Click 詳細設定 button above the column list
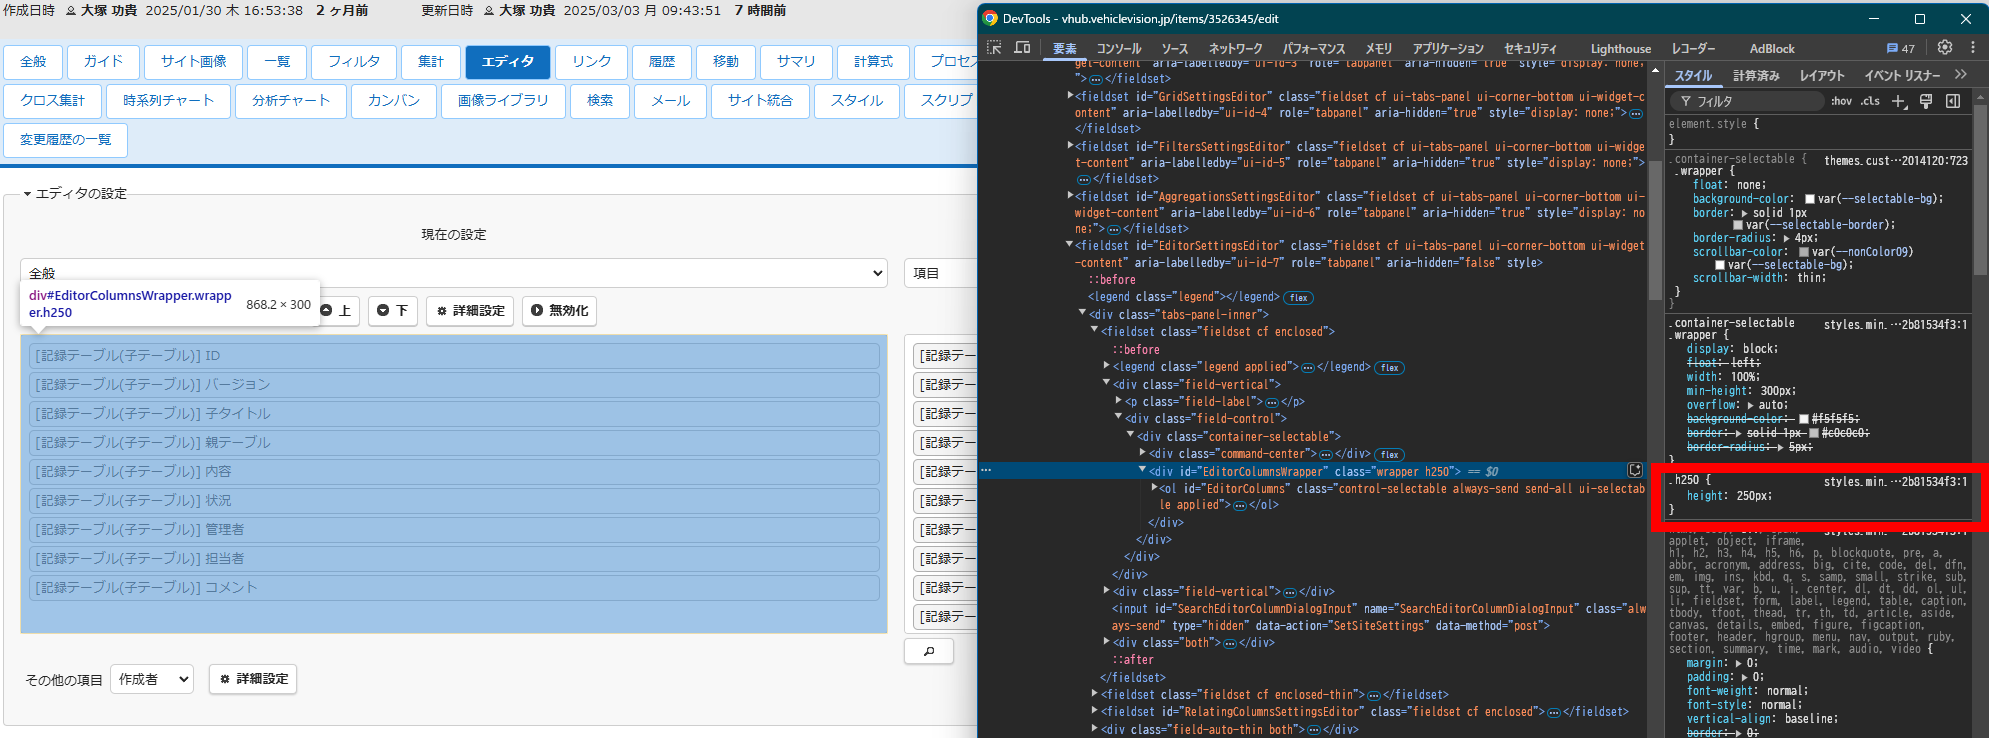Screen dimensions: 1989x738 click(x=470, y=311)
